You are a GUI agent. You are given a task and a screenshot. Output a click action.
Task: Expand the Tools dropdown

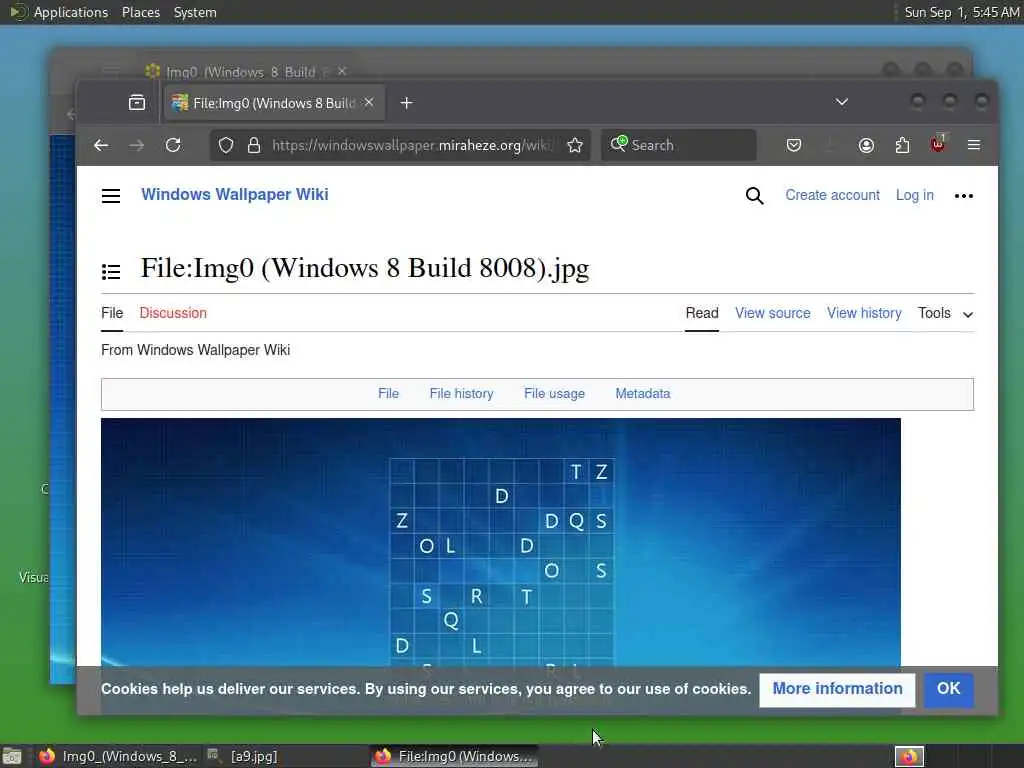[x=945, y=313]
